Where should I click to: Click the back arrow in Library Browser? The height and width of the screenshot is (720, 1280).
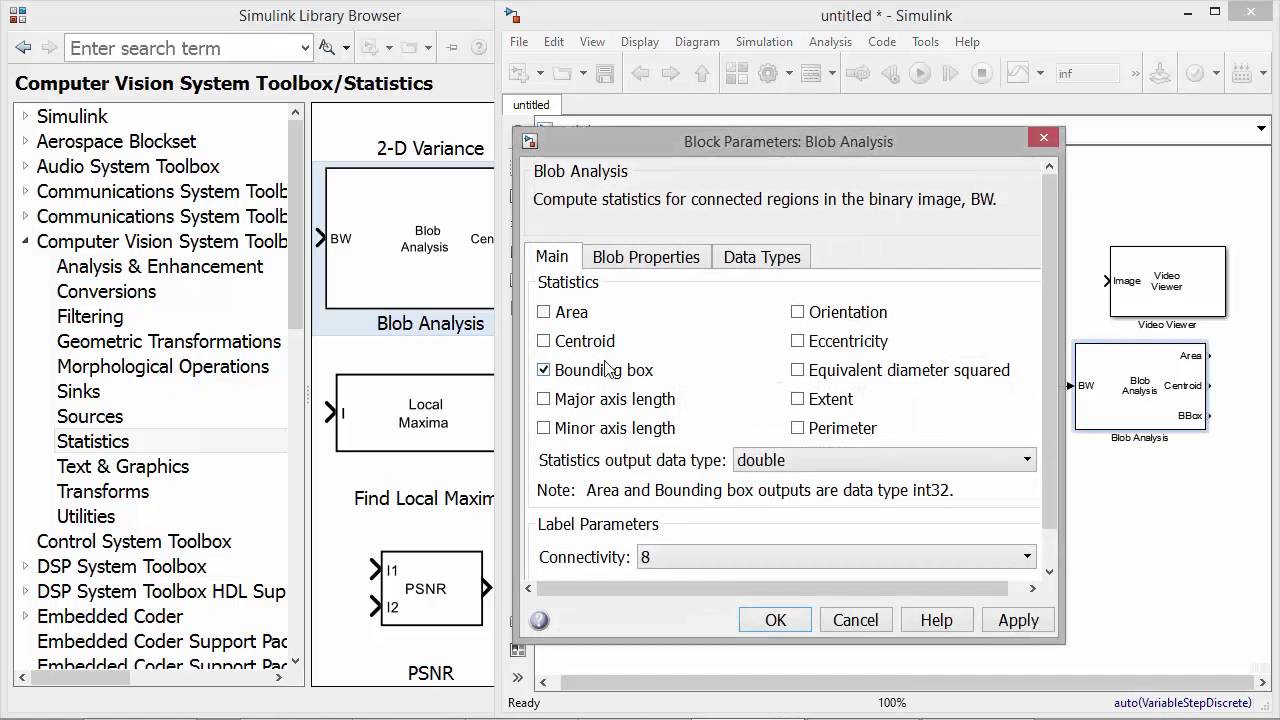point(23,48)
